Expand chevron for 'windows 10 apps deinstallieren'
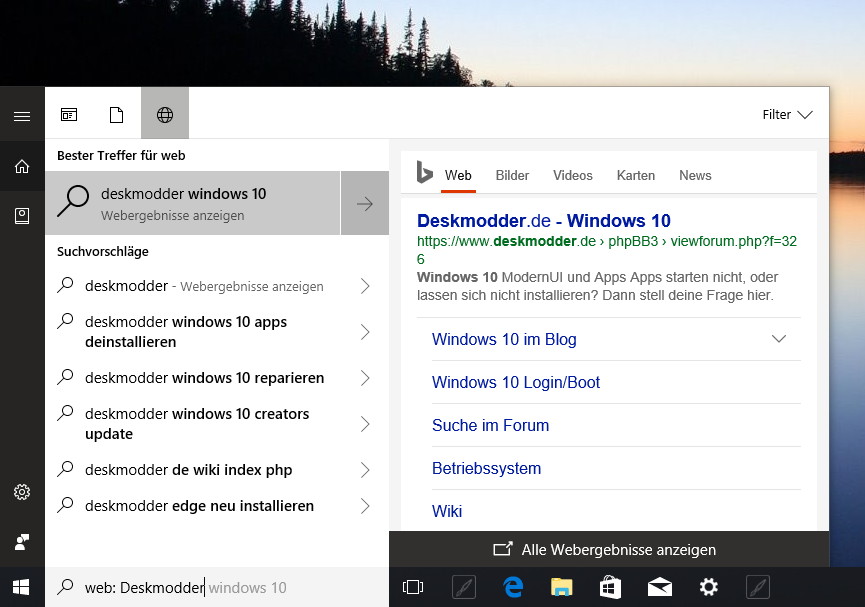Screen dimensions: 865x607 pyautogui.click(x=365, y=332)
